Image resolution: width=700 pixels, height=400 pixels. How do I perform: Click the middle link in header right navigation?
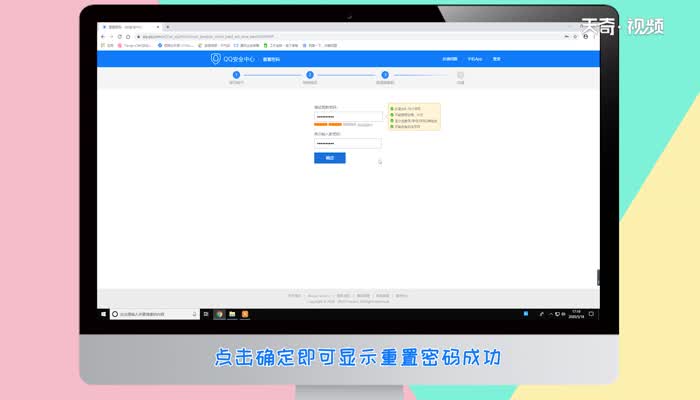[x=475, y=59]
